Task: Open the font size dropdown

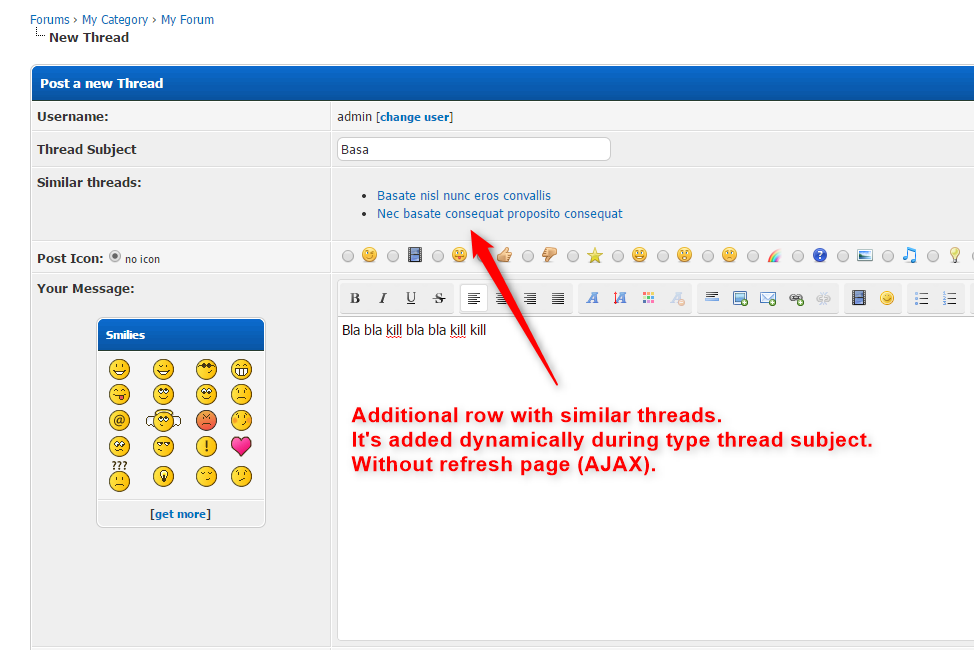Action: pos(620,298)
